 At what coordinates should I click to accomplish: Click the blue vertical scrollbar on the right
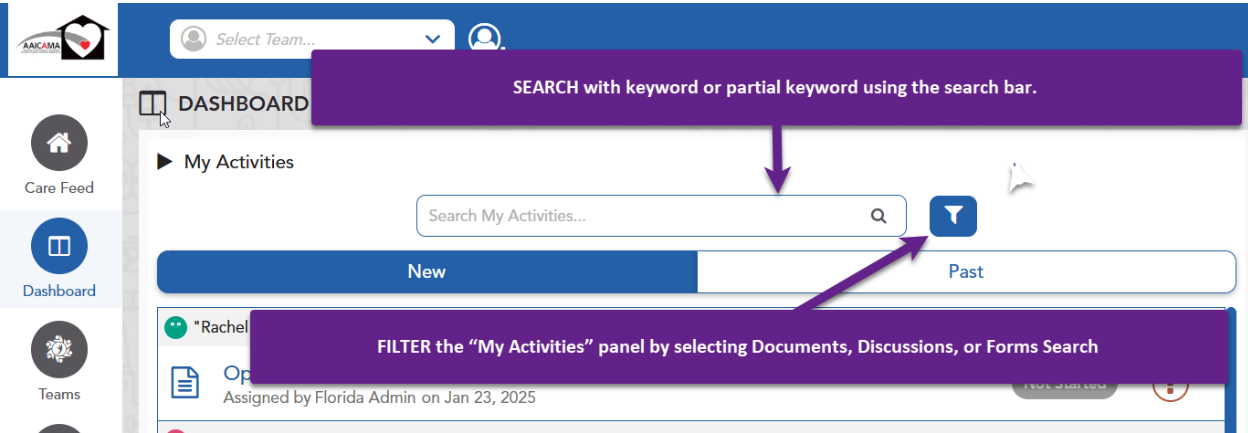click(x=1231, y=370)
